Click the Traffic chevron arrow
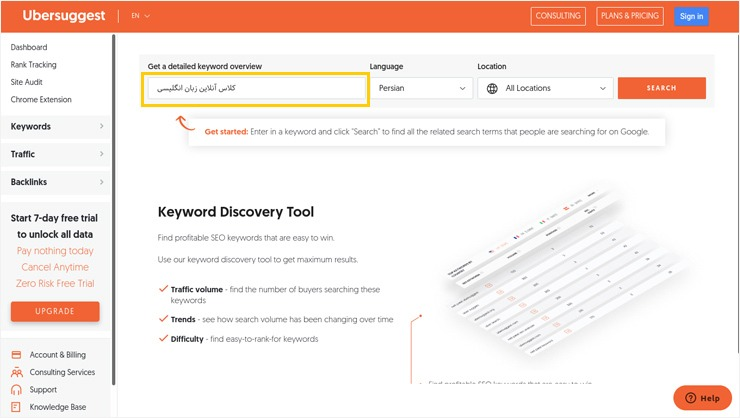 [x=101, y=154]
